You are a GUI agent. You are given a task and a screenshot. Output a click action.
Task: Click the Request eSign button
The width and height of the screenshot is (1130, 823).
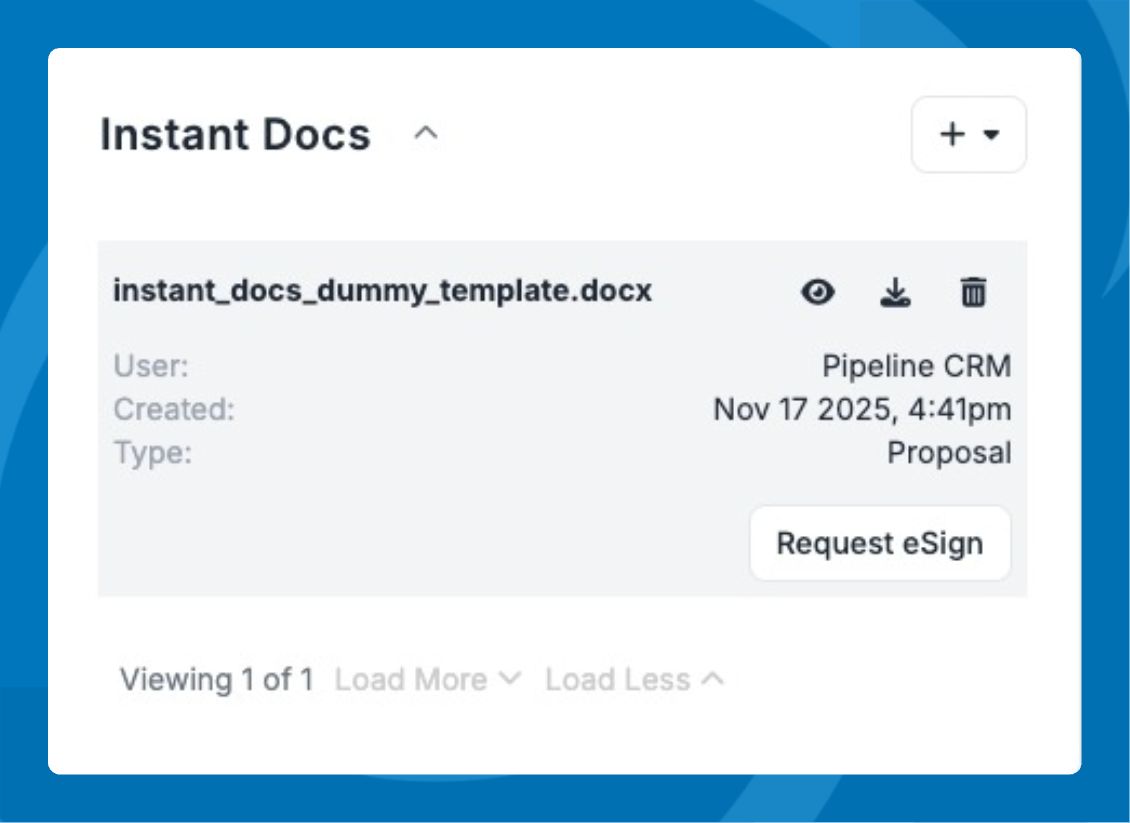pos(879,543)
